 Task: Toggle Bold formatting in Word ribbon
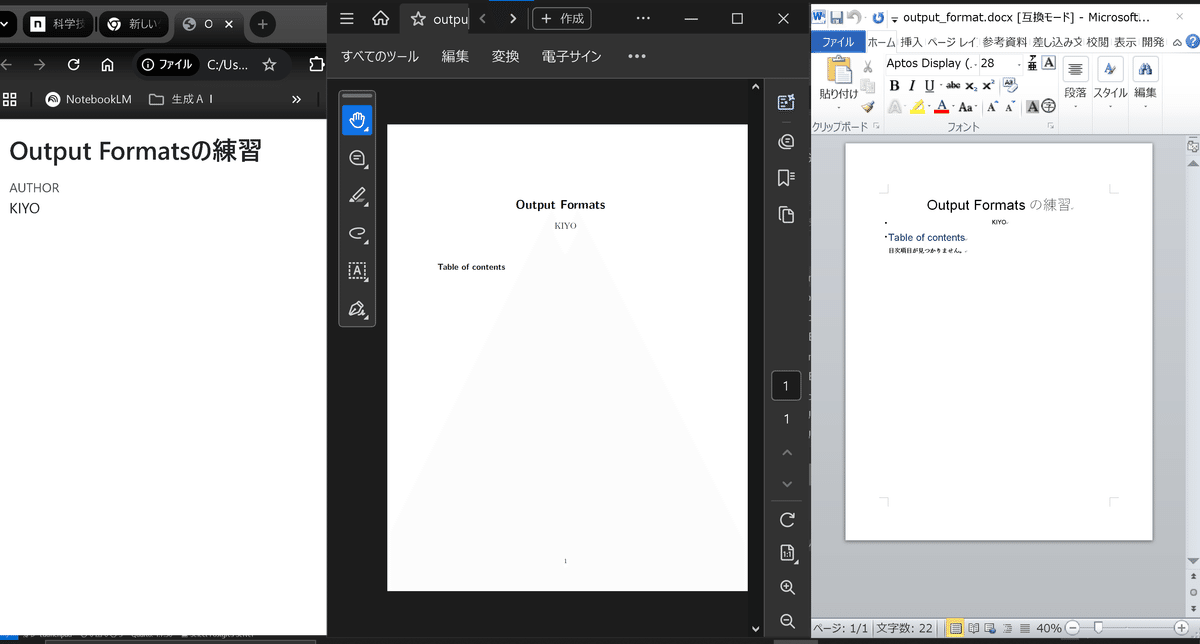pos(895,85)
